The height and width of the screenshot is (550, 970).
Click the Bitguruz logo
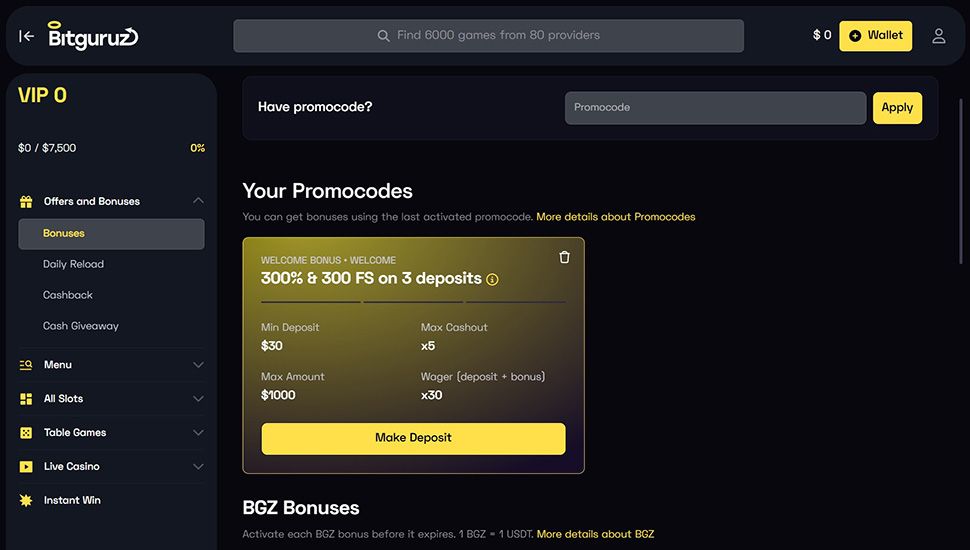coord(93,35)
